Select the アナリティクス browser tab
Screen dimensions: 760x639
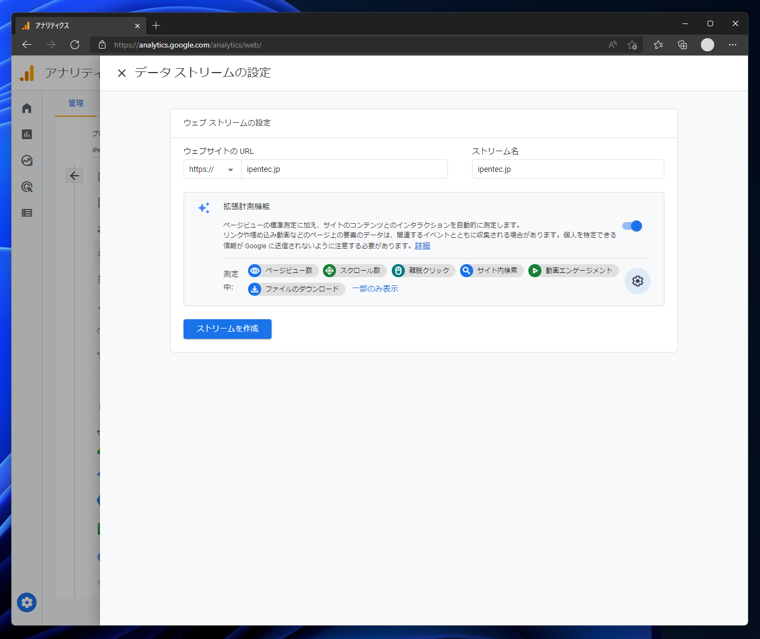(80, 26)
